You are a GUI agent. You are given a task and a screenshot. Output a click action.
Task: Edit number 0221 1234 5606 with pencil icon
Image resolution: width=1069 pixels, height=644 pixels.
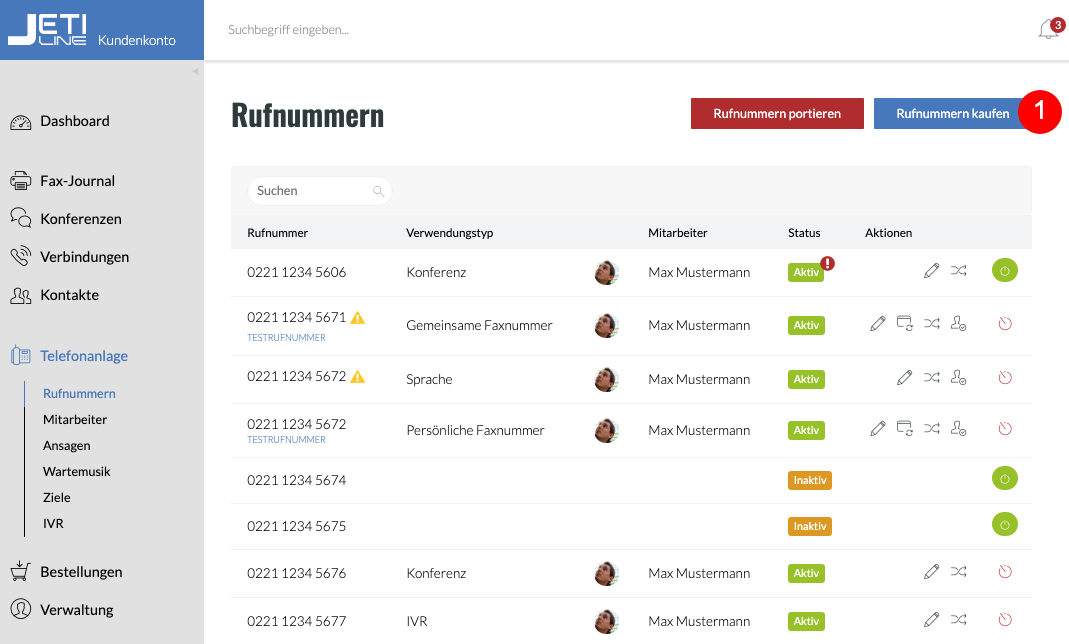click(931, 271)
